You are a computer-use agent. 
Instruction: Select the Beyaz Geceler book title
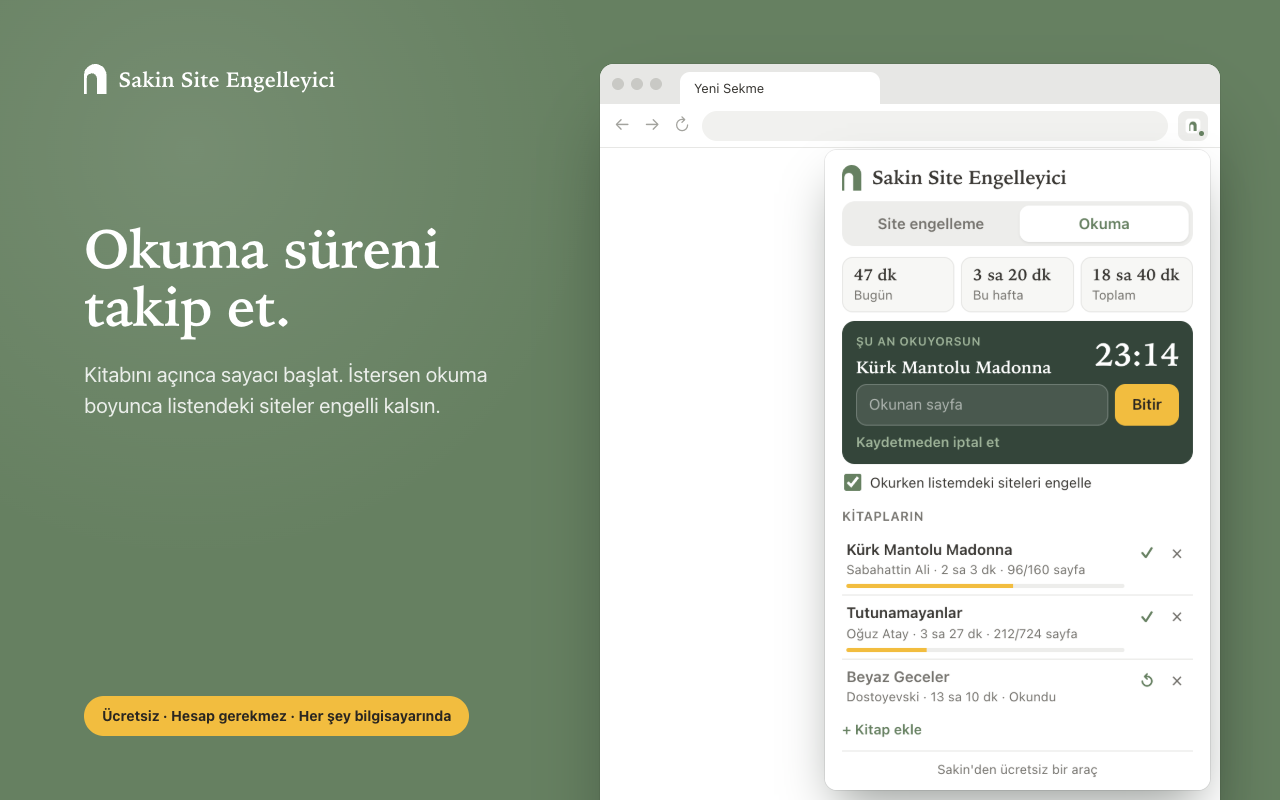pos(898,677)
